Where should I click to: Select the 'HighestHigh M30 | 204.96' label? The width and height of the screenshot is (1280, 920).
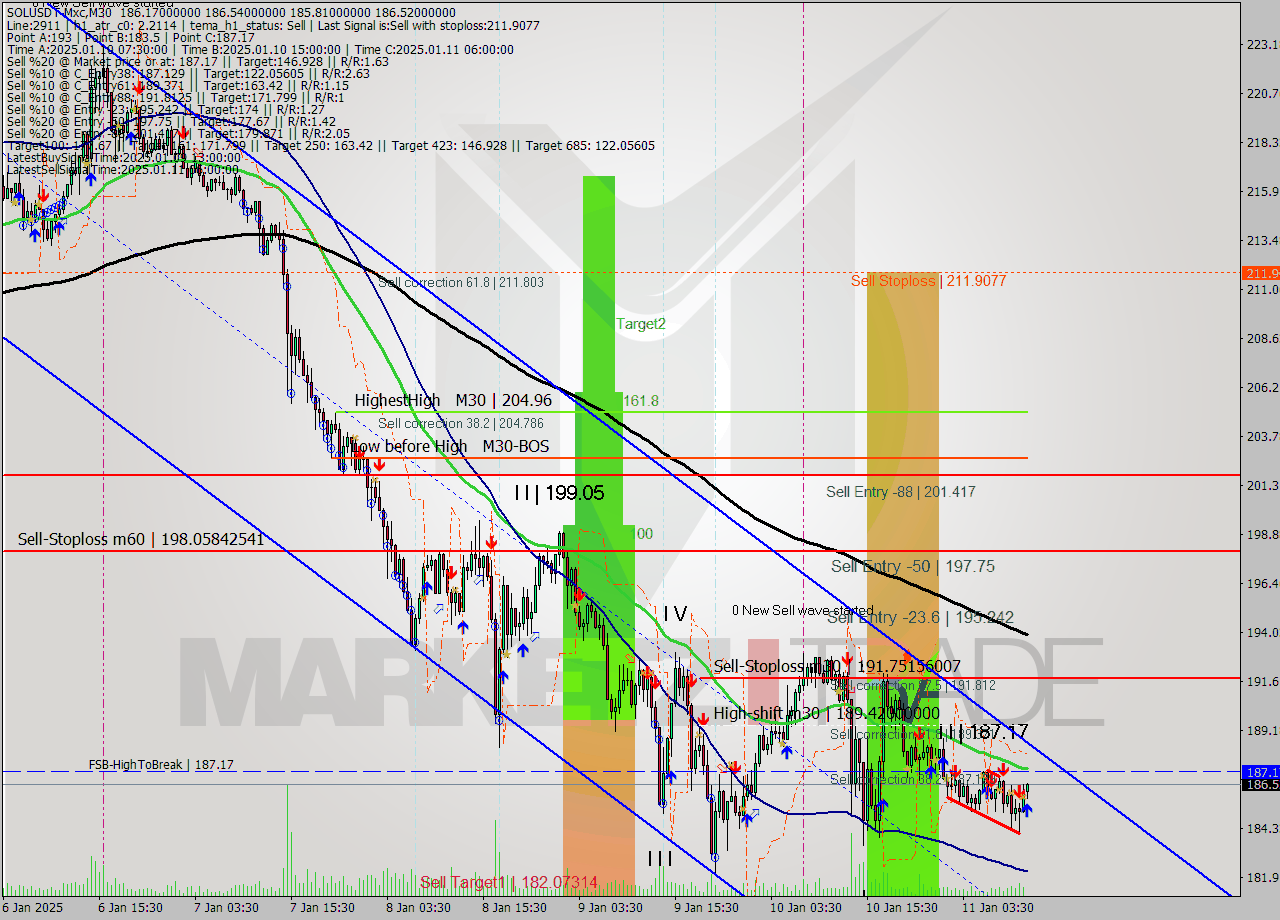pos(453,400)
